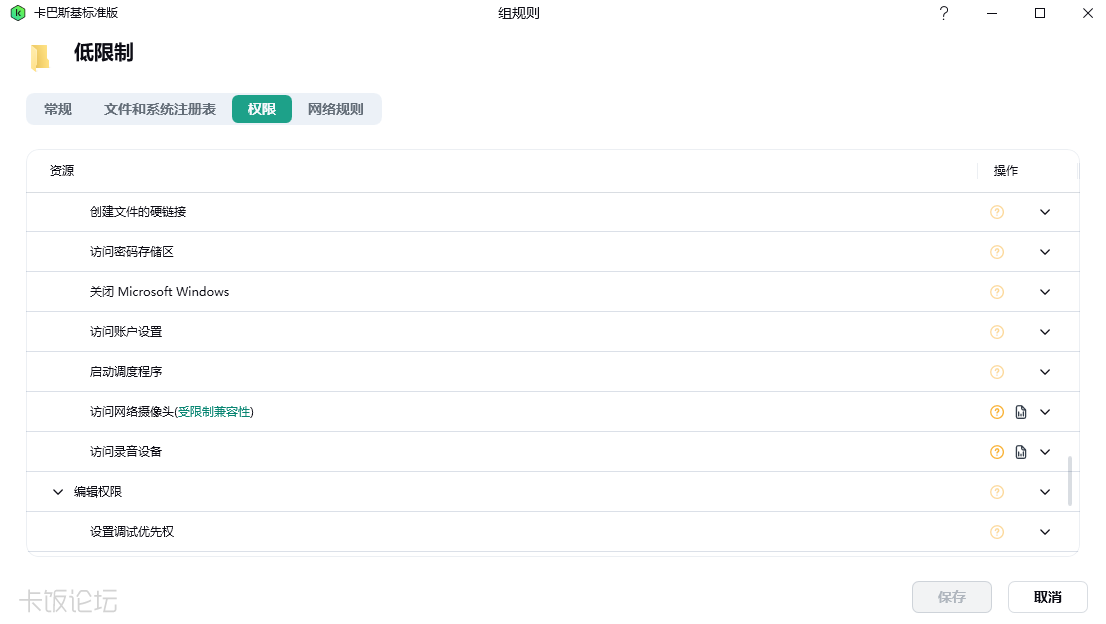Open the help question mark in title bar

[944, 13]
